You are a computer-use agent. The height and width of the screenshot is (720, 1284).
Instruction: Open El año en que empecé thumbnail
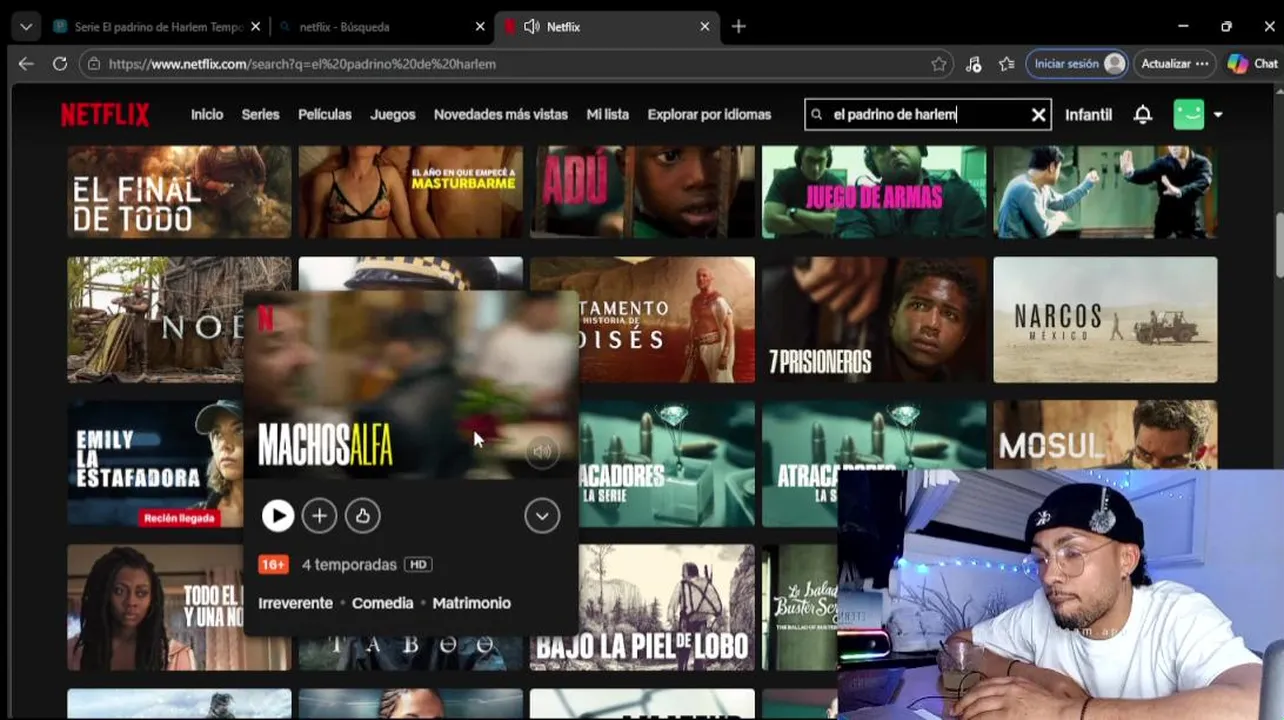(410, 192)
